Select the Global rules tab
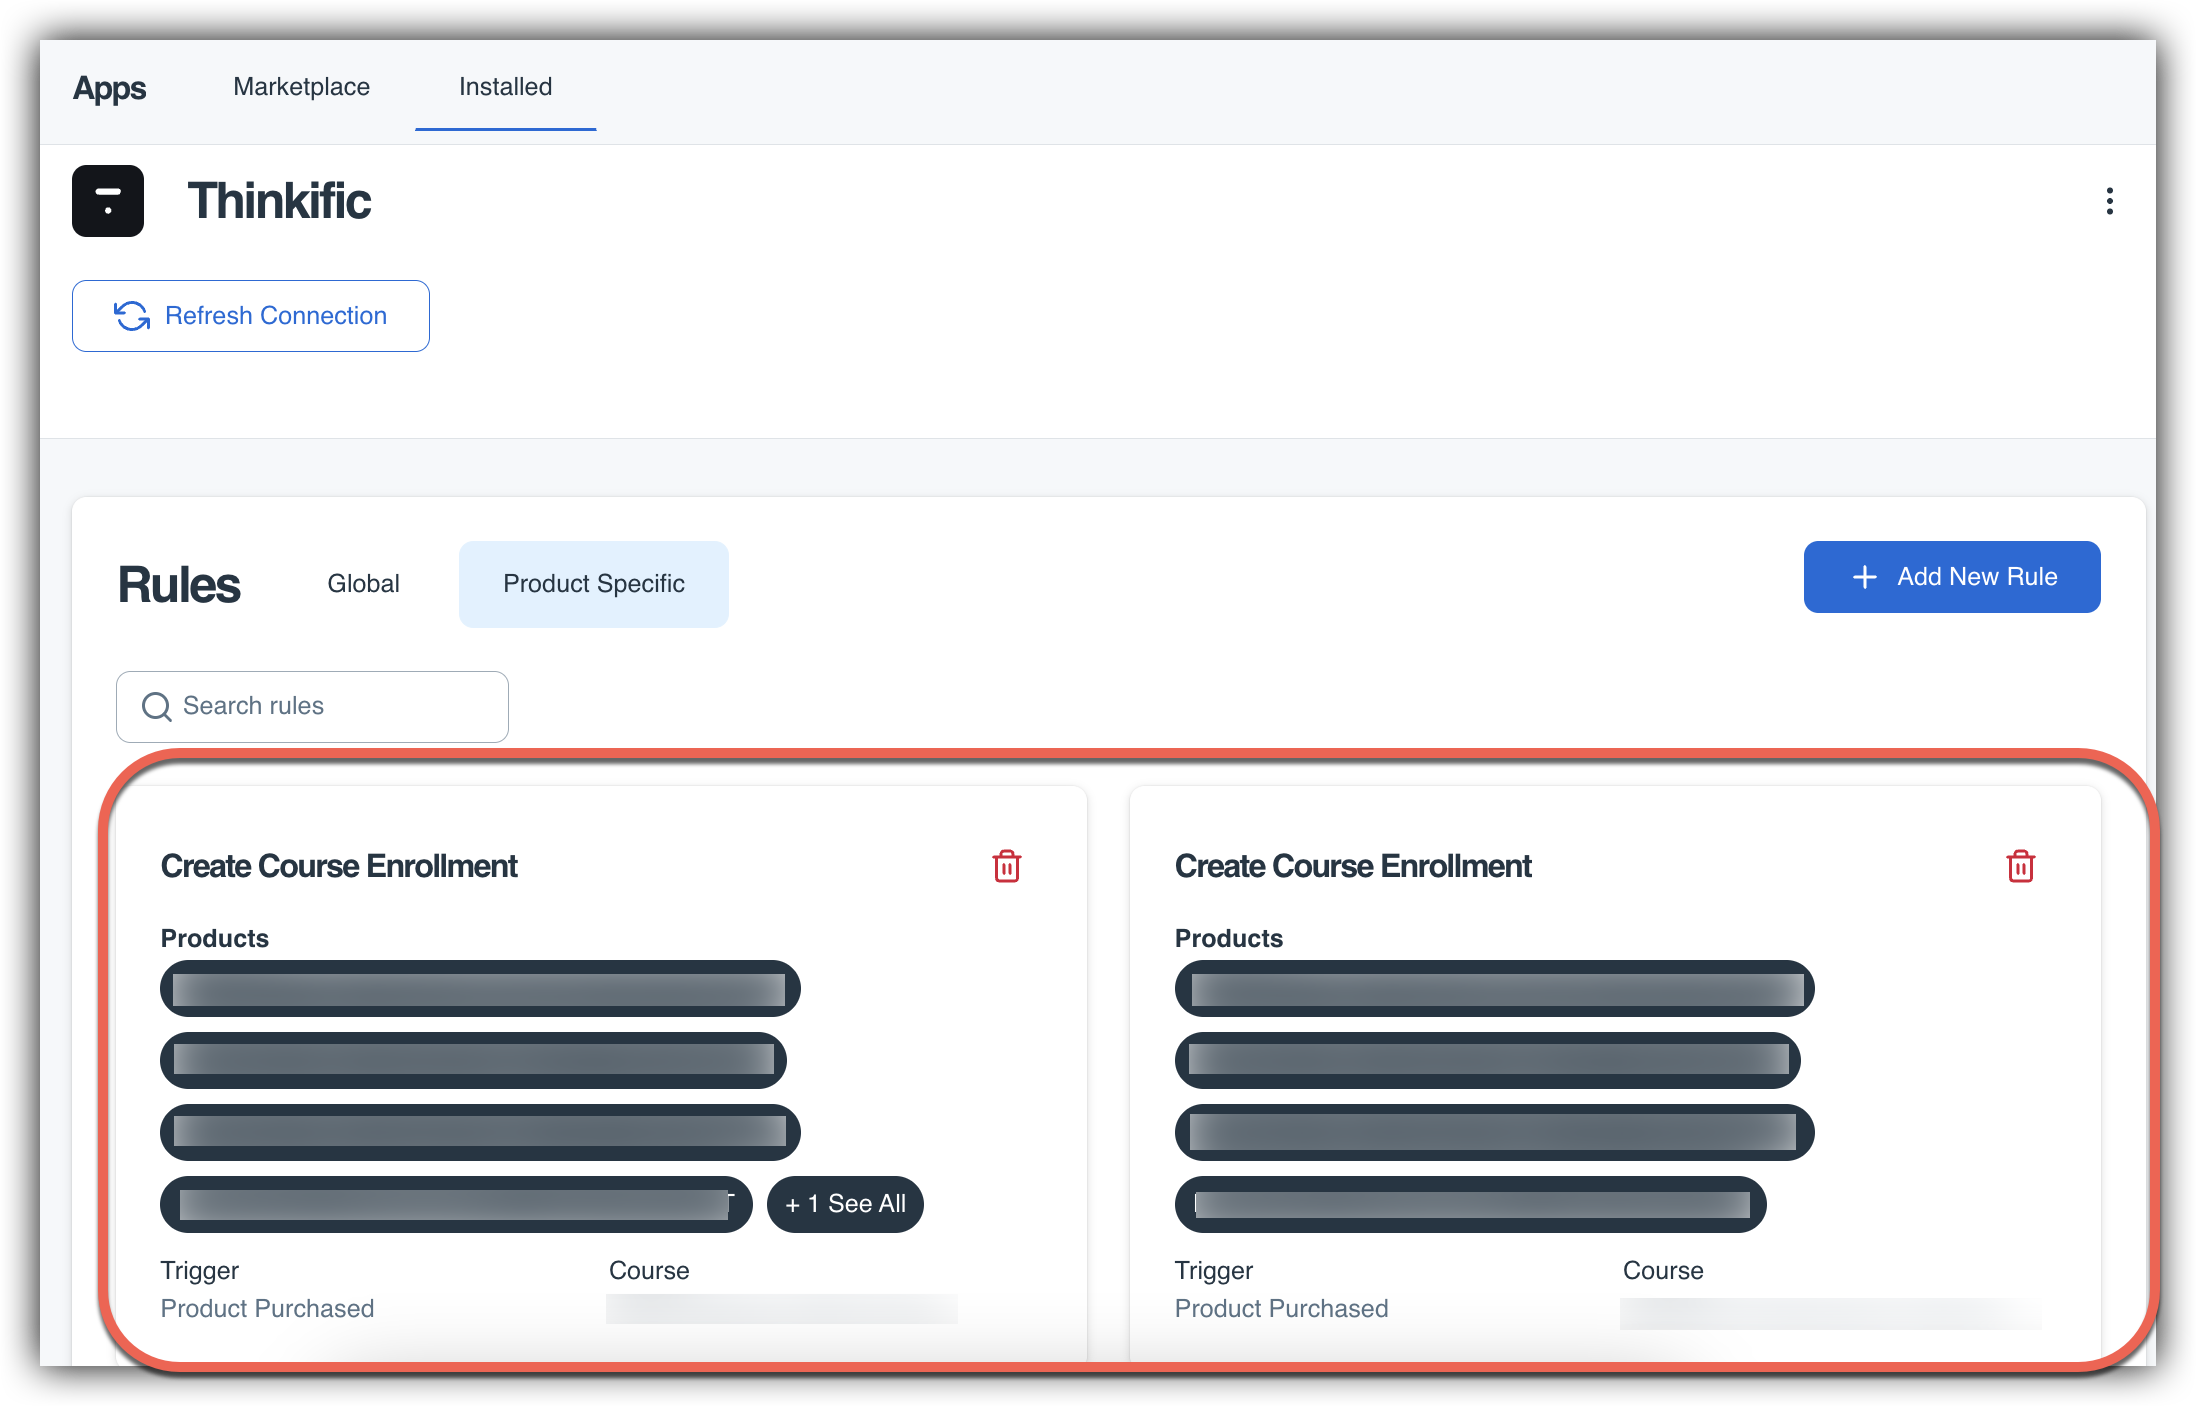Viewport: 2196px width, 1406px height. (363, 584)
